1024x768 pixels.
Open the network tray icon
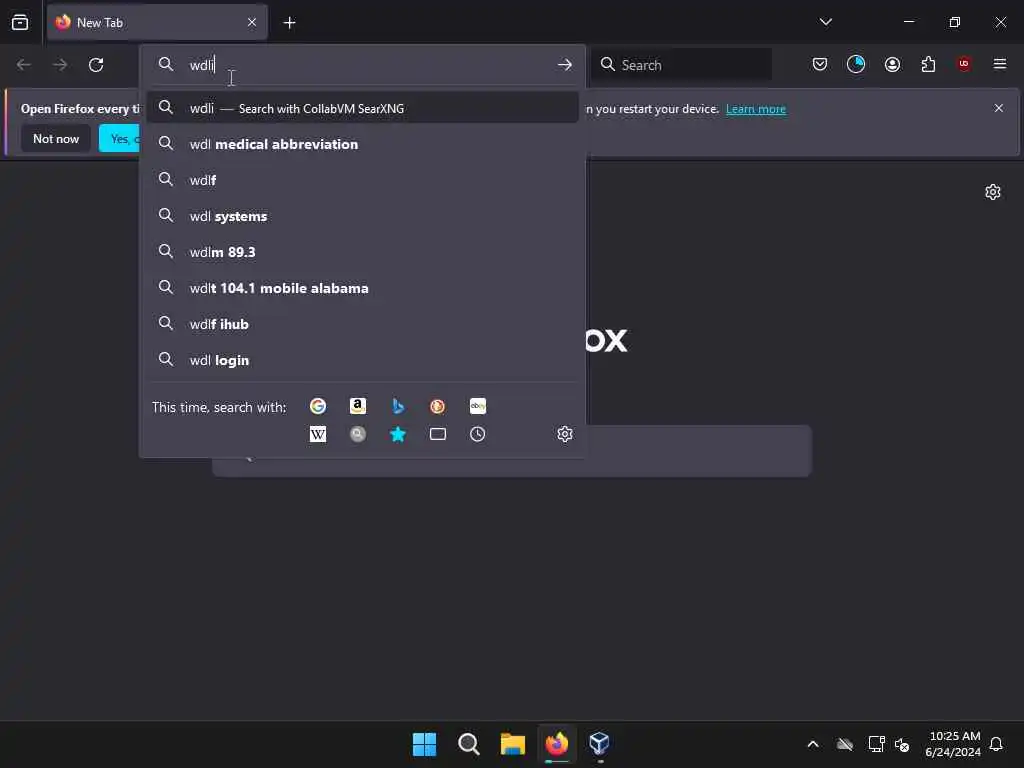pos(876,744)
